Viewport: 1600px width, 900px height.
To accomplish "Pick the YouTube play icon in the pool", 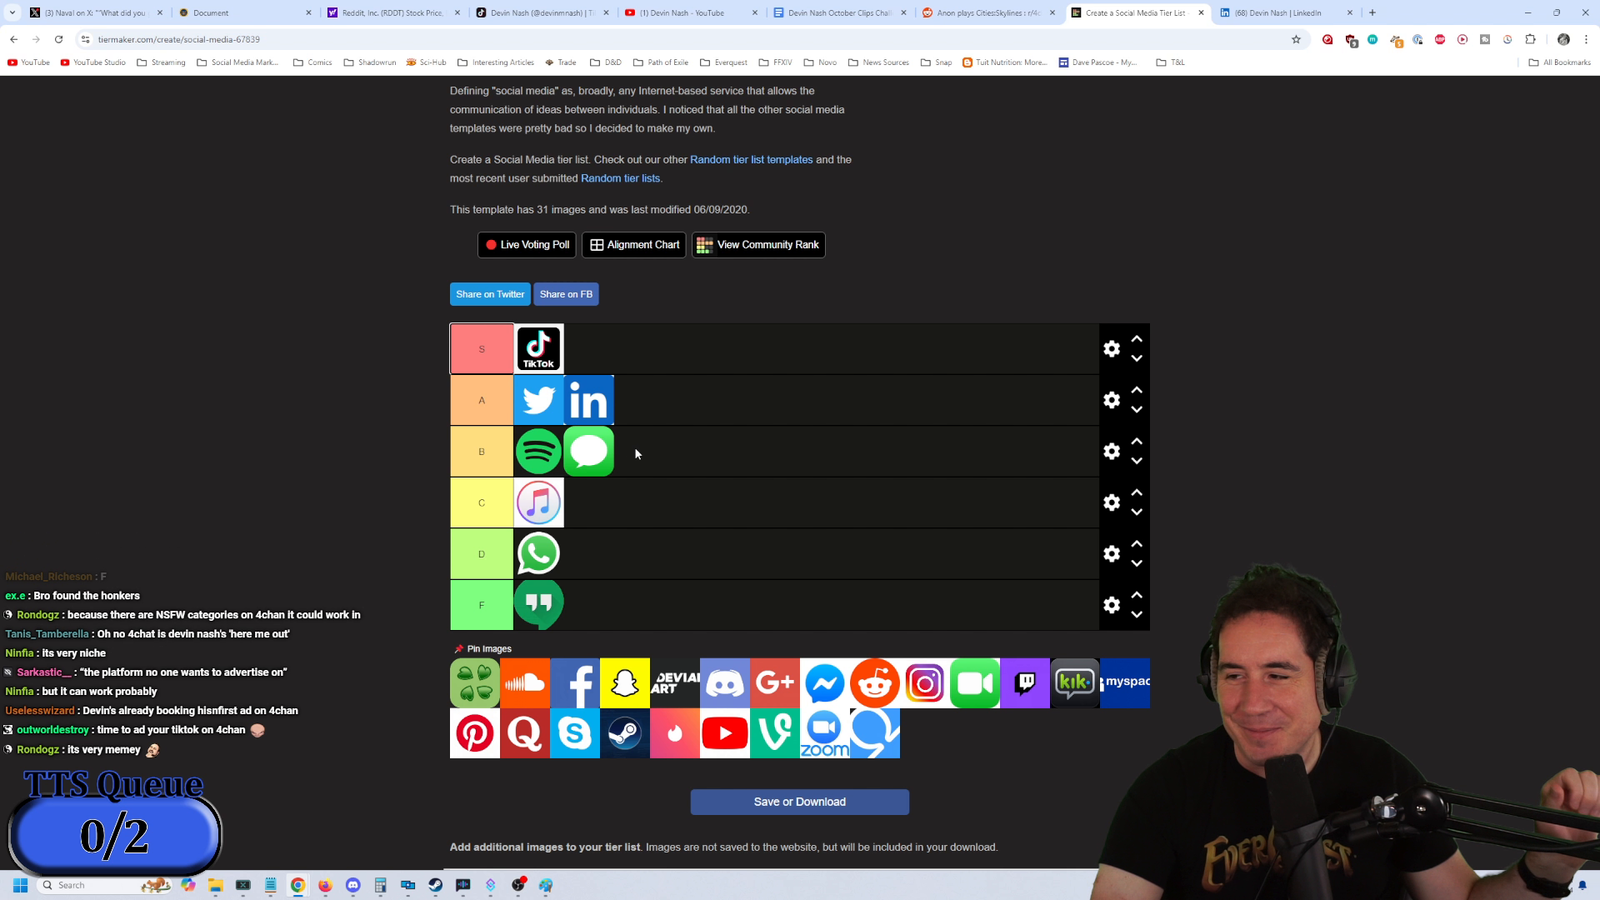I will point(725,733).
